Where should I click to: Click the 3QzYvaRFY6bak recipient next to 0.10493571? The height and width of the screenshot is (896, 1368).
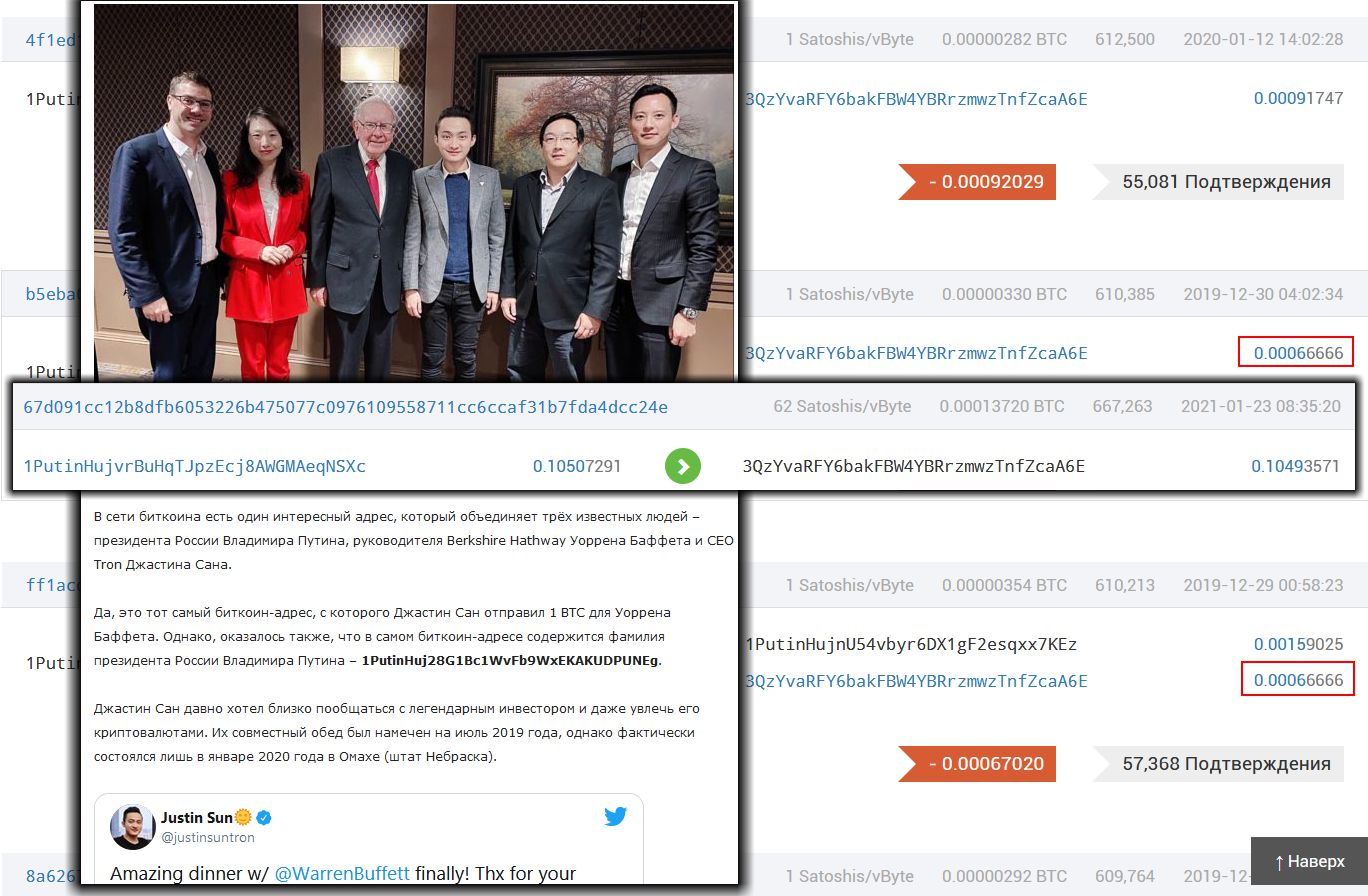point(913,466)
